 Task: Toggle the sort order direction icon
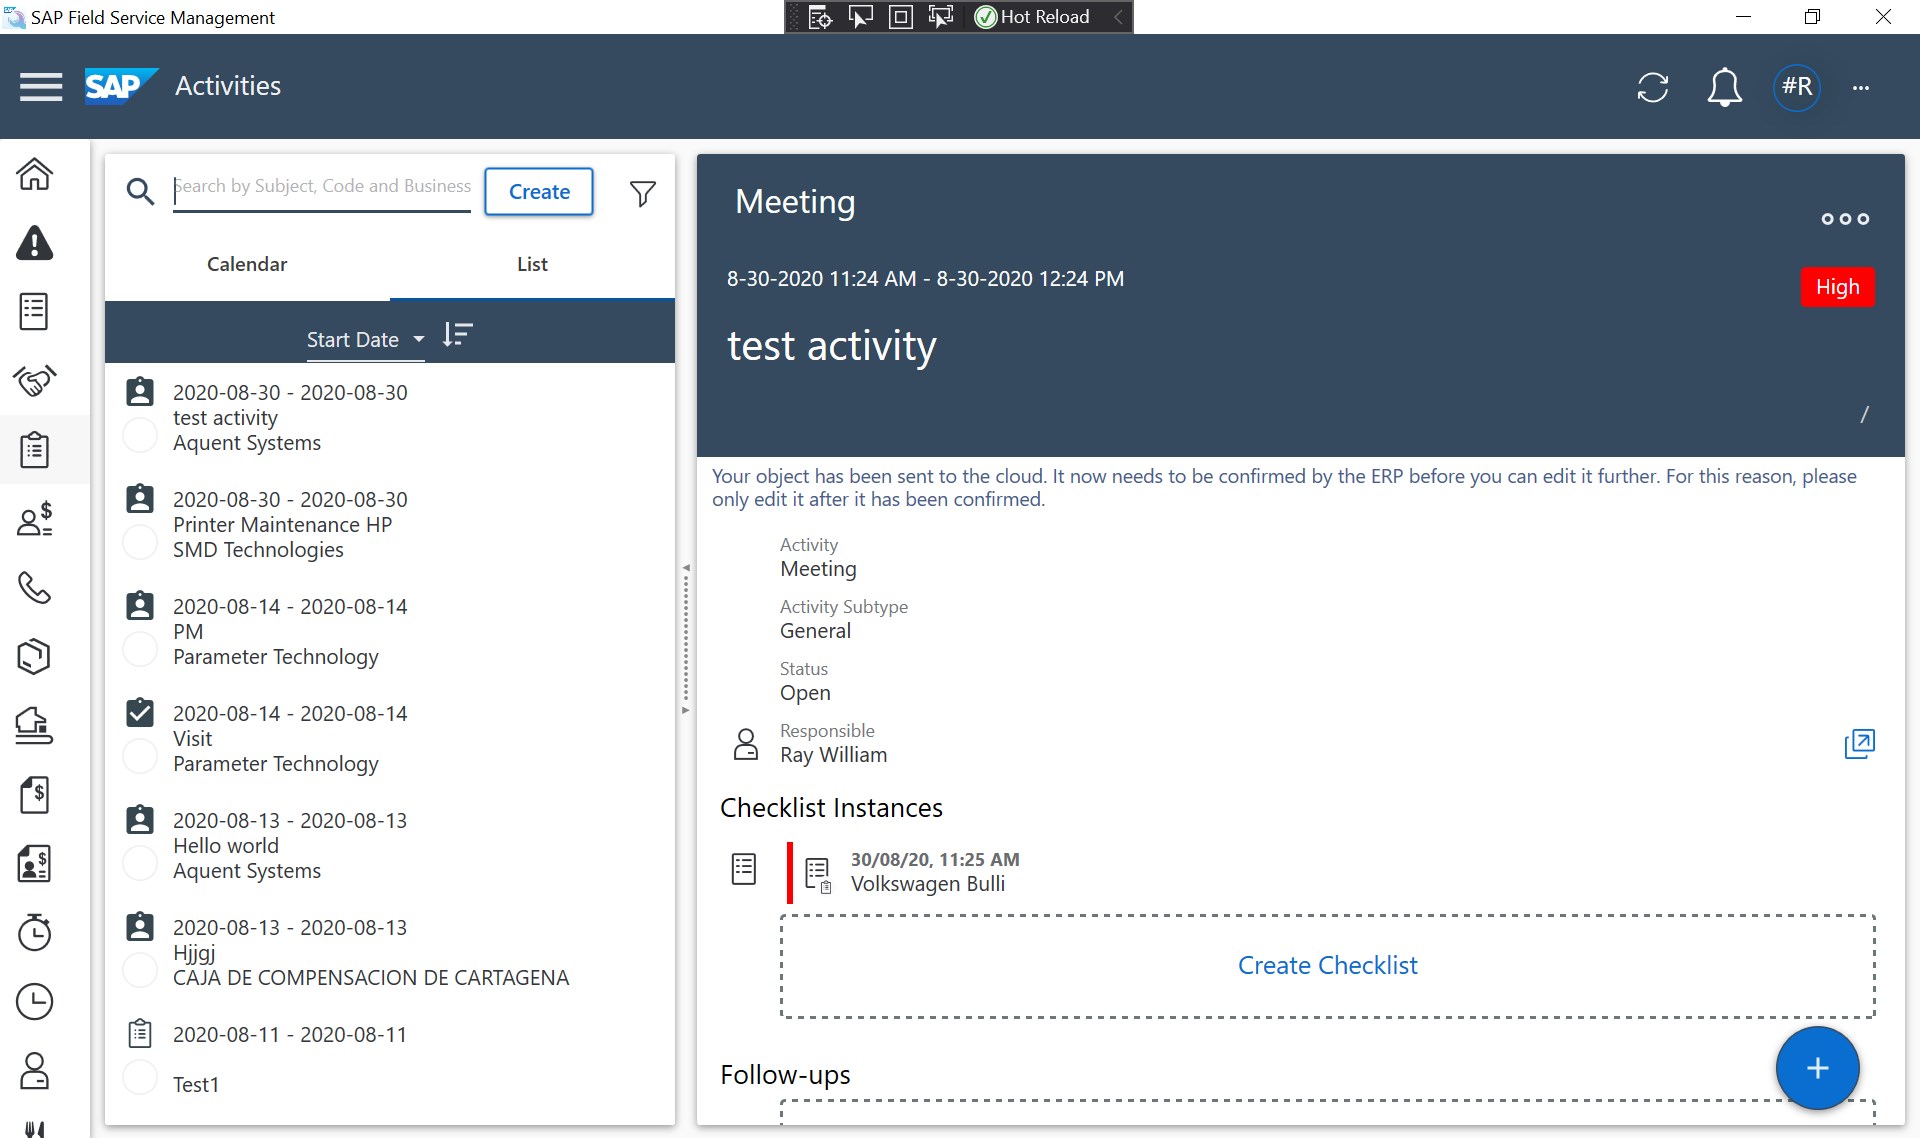point(457,335)
